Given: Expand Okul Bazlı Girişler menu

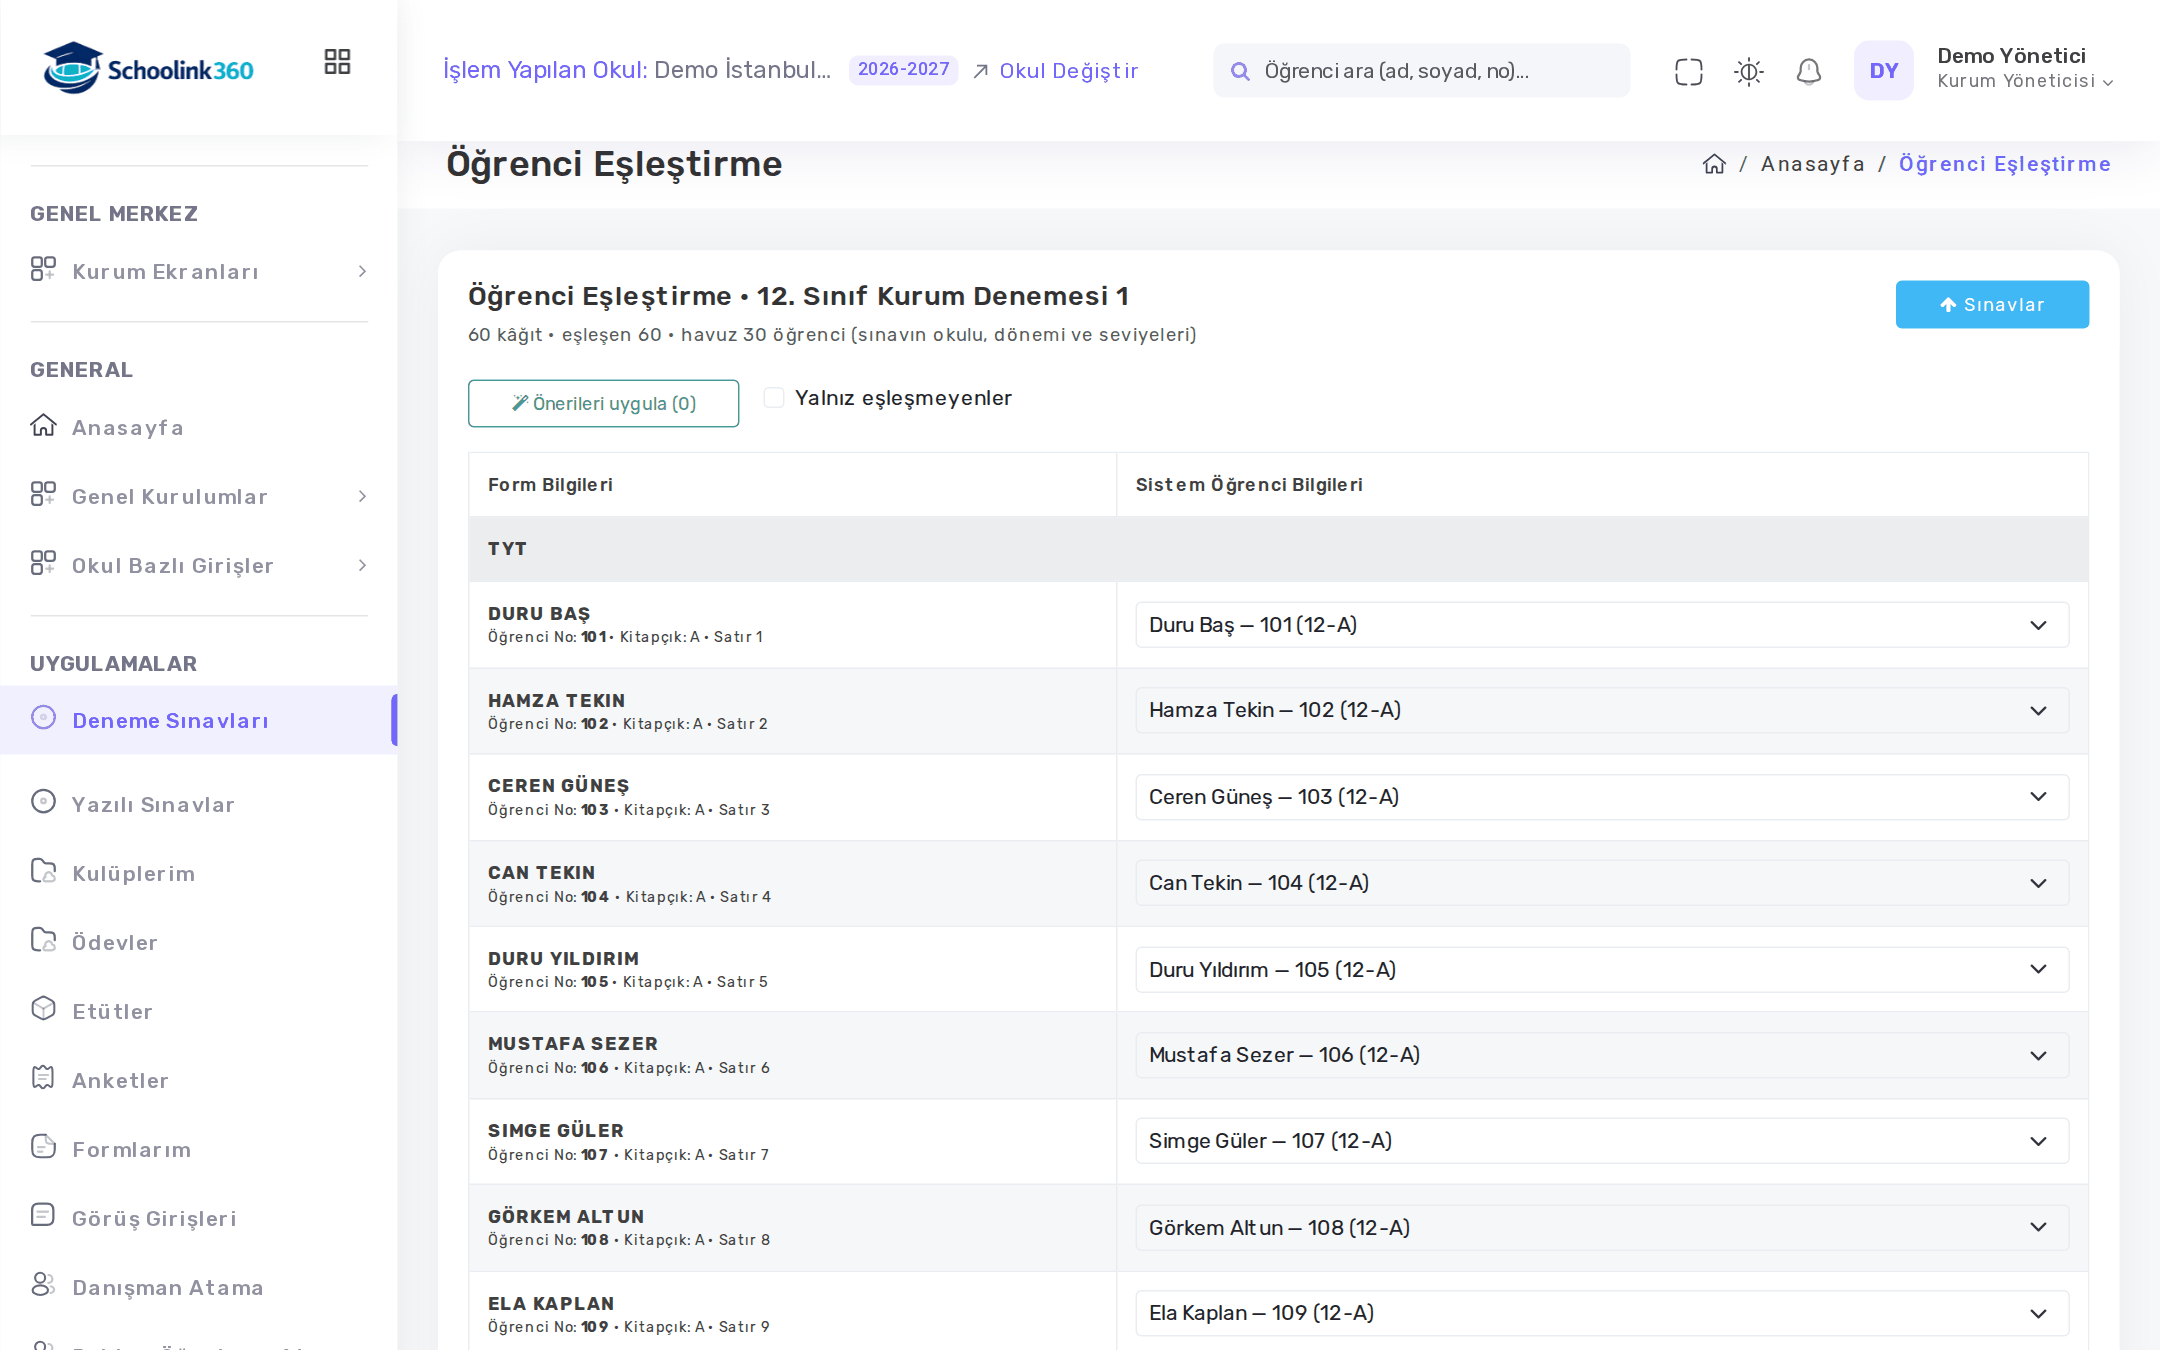Looking at the screenshot, I should (199, 565).
